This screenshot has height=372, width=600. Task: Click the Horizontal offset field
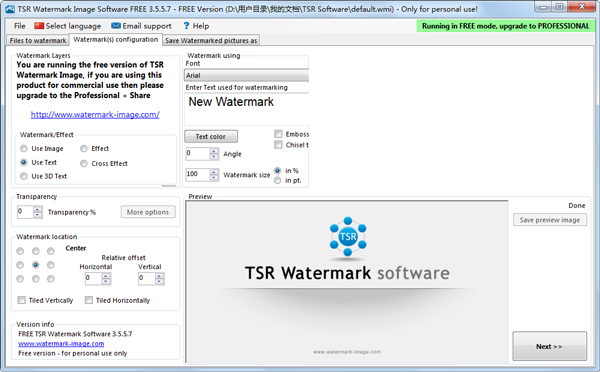click(x=93, y=278)
